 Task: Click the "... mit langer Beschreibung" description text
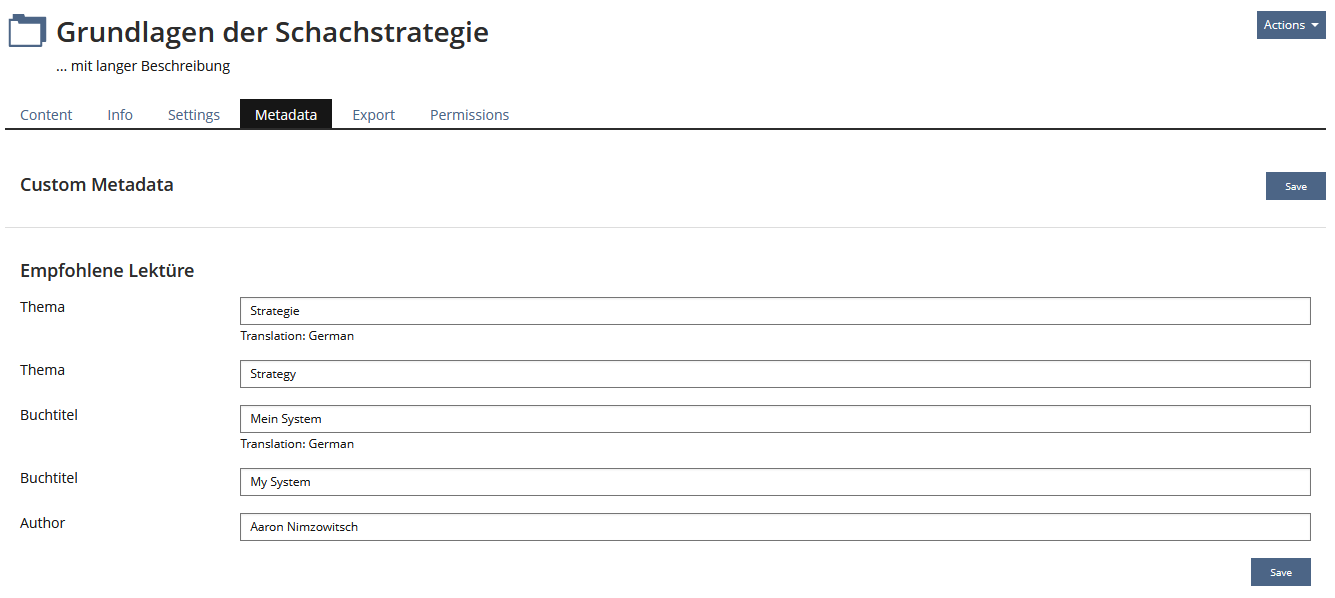pyautogui.click(x=143, y=66)
